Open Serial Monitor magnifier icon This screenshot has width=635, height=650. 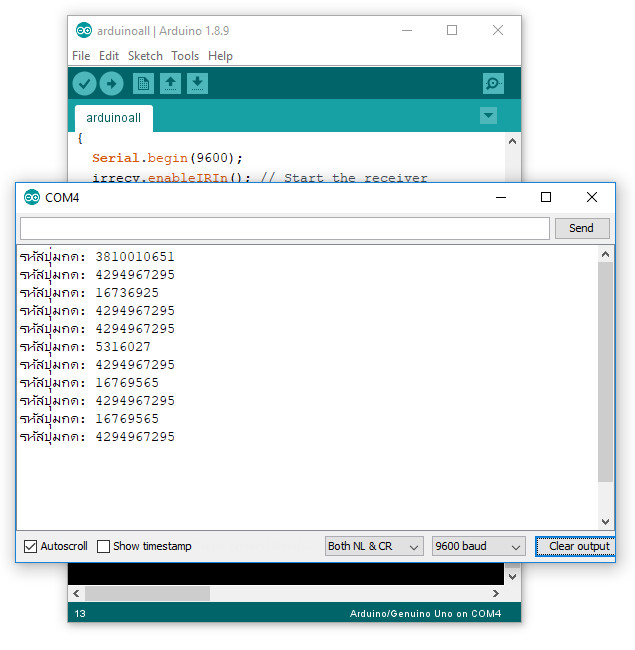point(493,84)
